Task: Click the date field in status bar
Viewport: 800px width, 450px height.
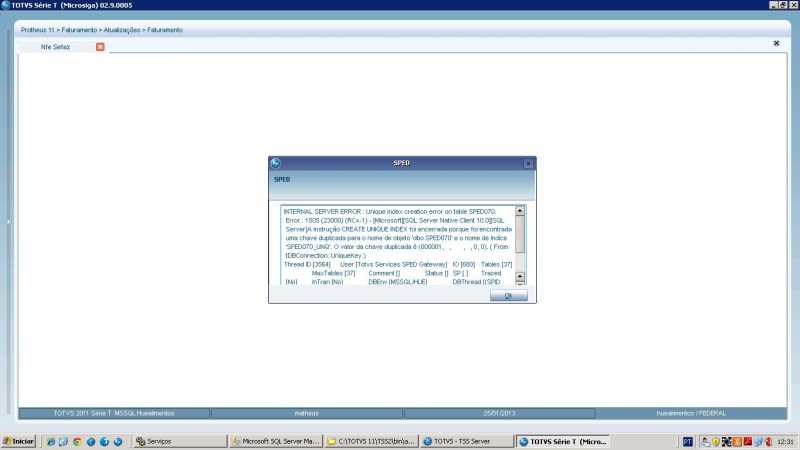Action: (499, 413)
